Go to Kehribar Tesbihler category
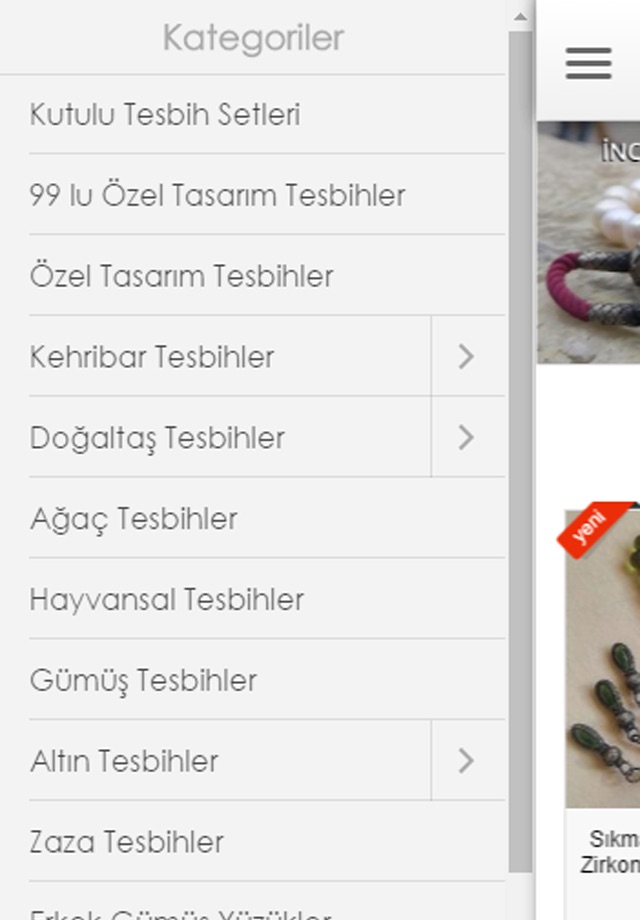Screen dimensions: 640x920 [230, 356]
